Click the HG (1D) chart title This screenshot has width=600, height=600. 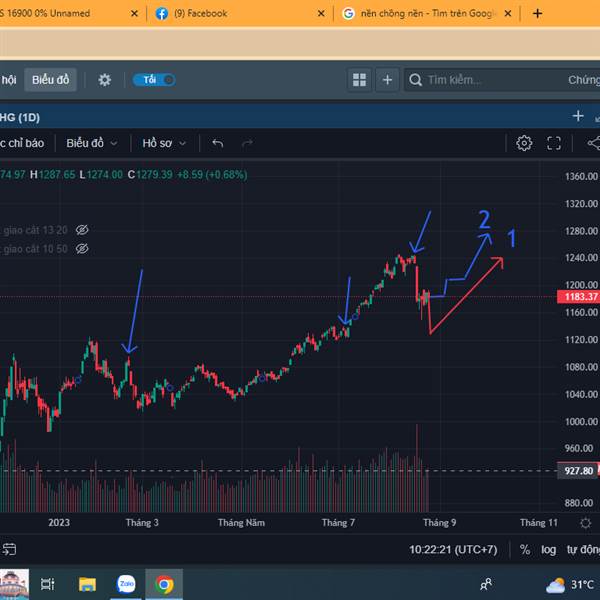click(x=20, y=117)
